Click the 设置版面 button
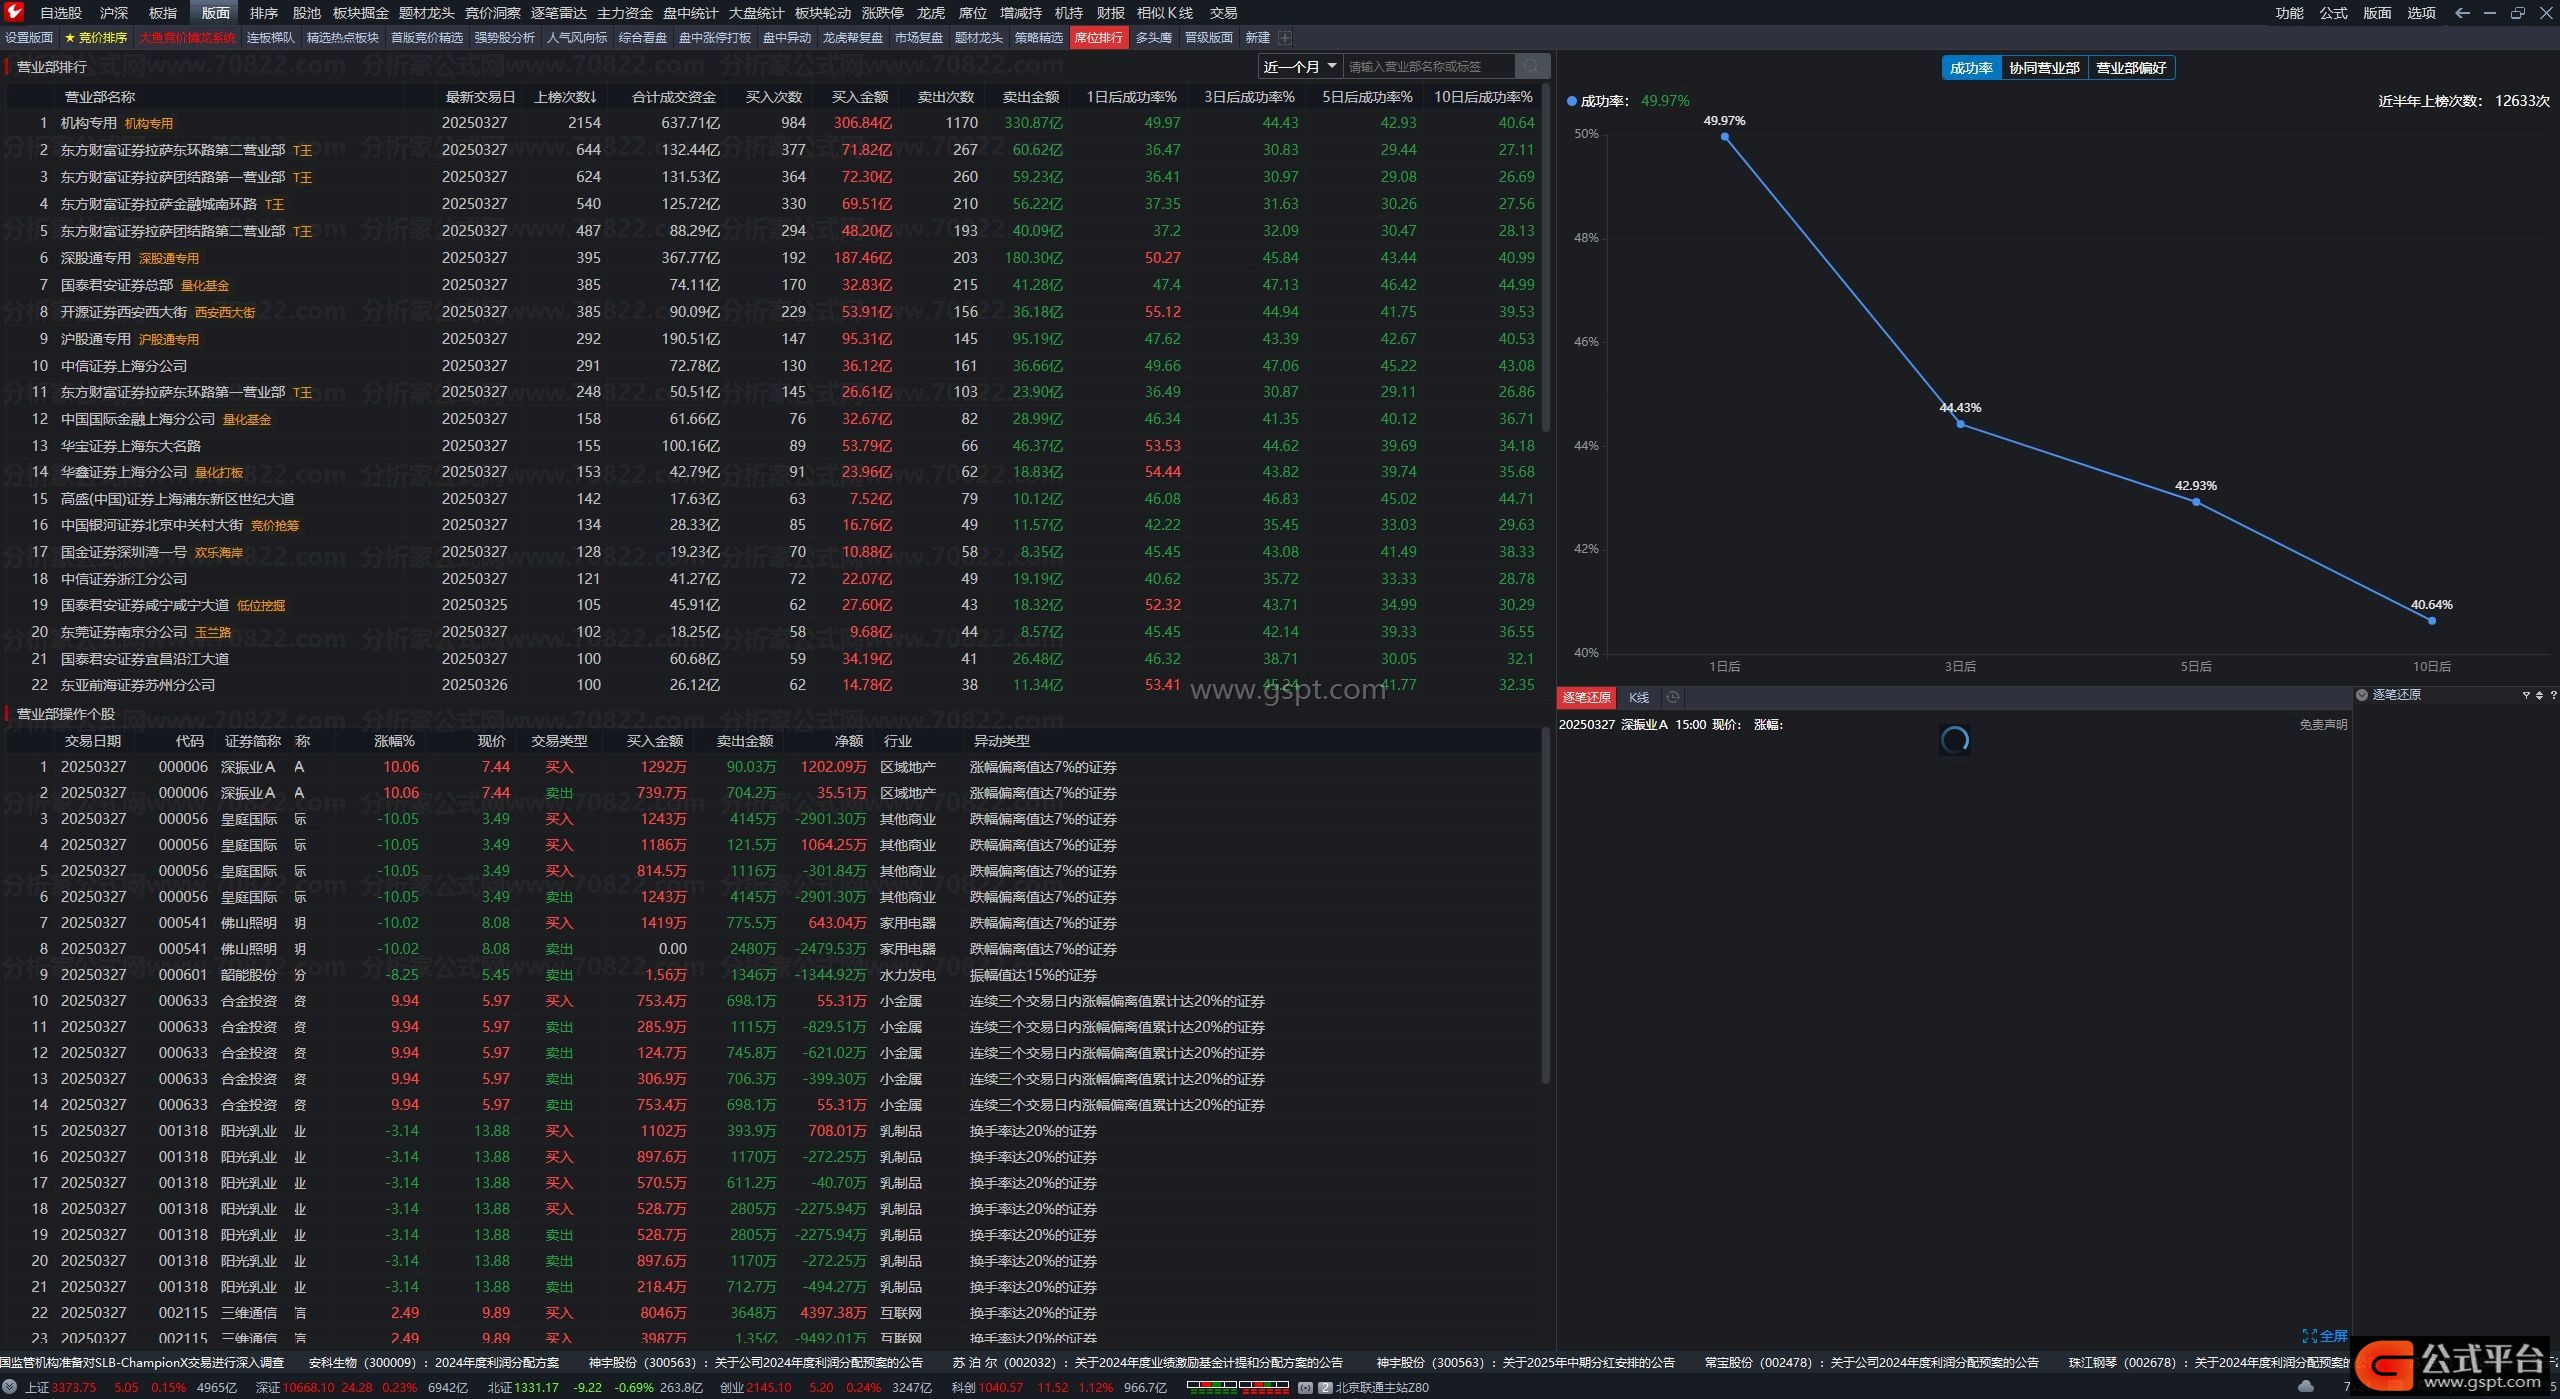This screenshot has width=2560, height=1399. (x=29, y=38)
